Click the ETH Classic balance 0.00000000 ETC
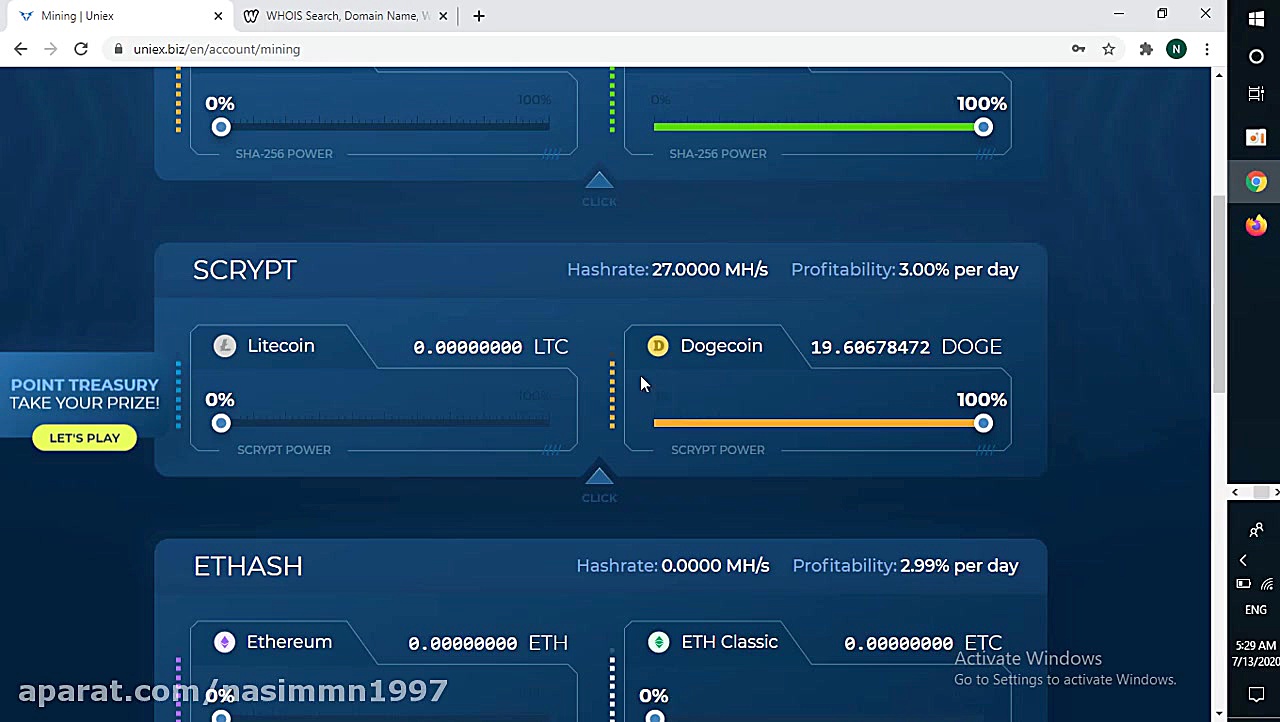The height and width of the screenshot is (722, 1280). 923,643
